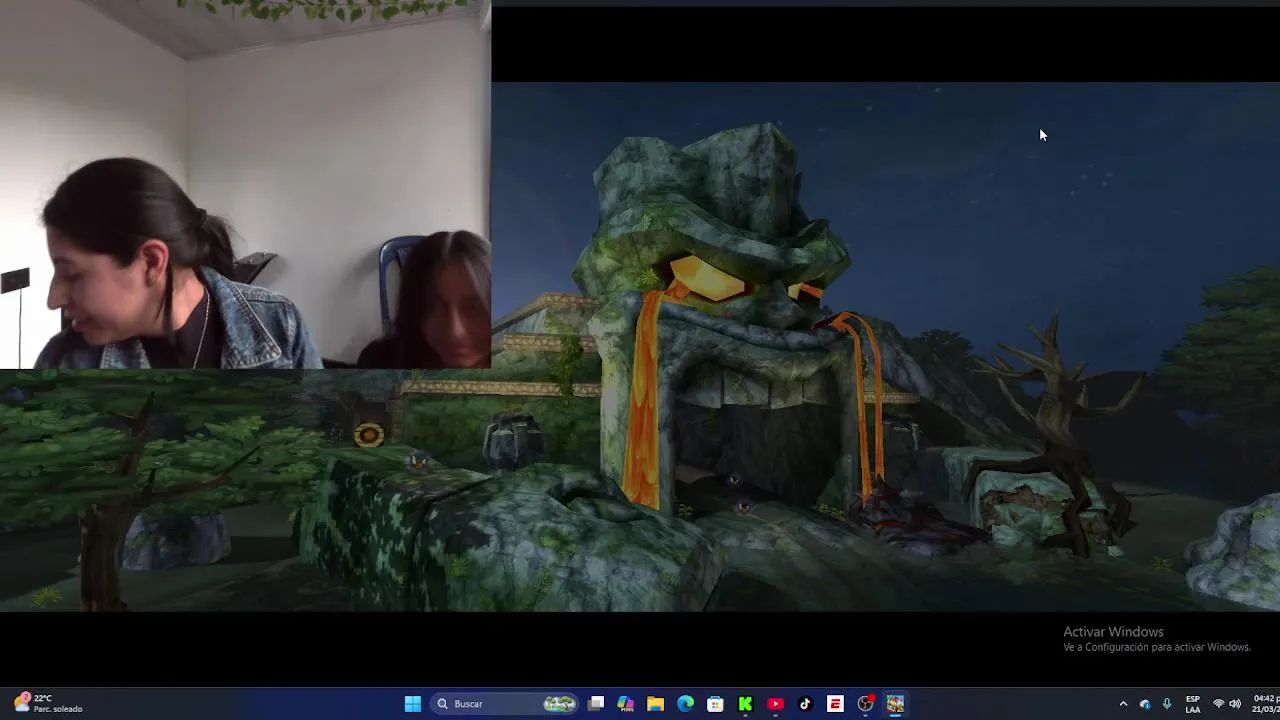
Task: Open TikTok from the taskbar
Action: [805, 704]
